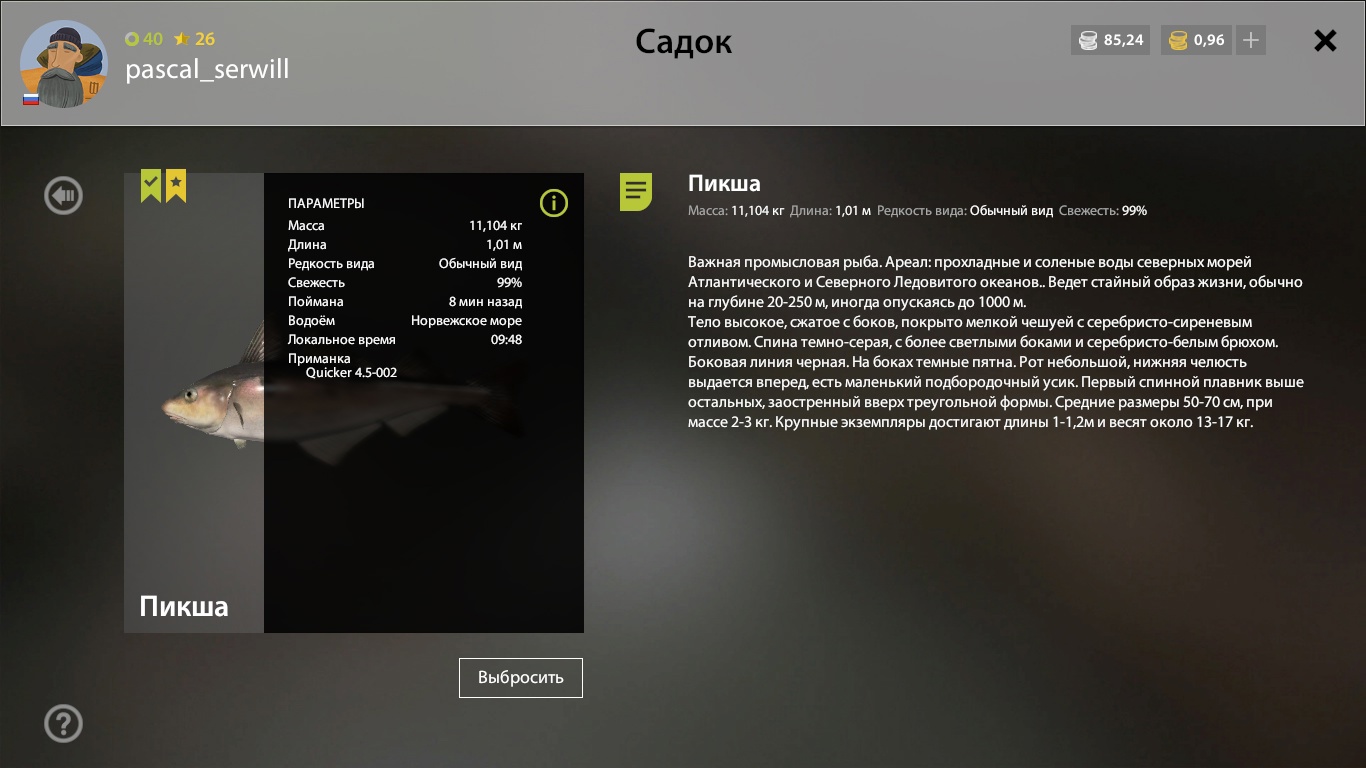Click the silver coins balance 85,24
This screenshot has width=1366, height=768.
1111,41
